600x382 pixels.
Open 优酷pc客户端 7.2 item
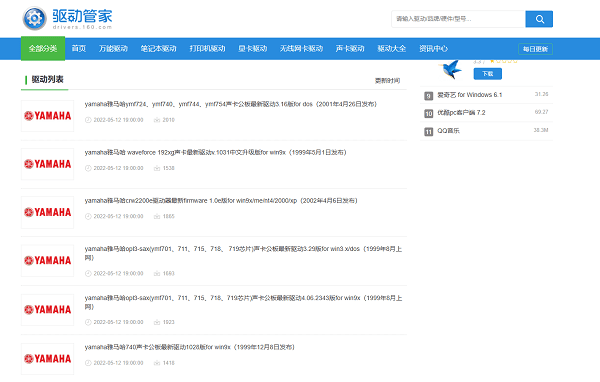click(461, 113)
